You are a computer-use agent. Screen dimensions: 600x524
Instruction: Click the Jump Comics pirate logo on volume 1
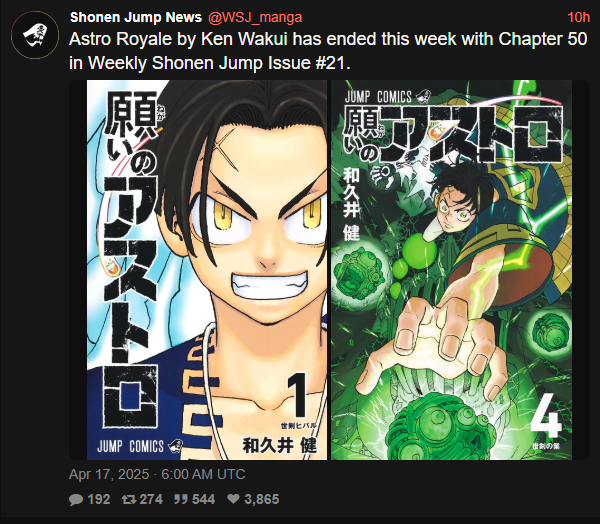pyautogui.click(x=176, y=446)
